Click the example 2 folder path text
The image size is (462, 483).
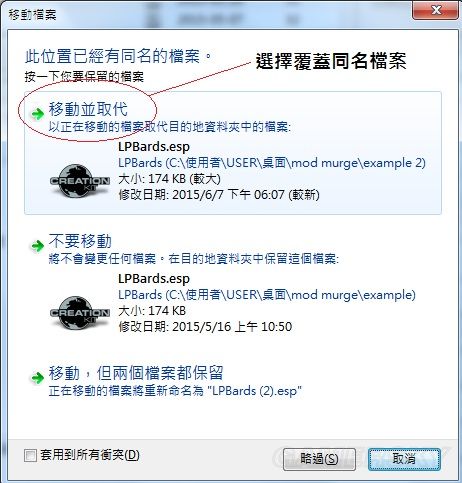pos(272,163)
